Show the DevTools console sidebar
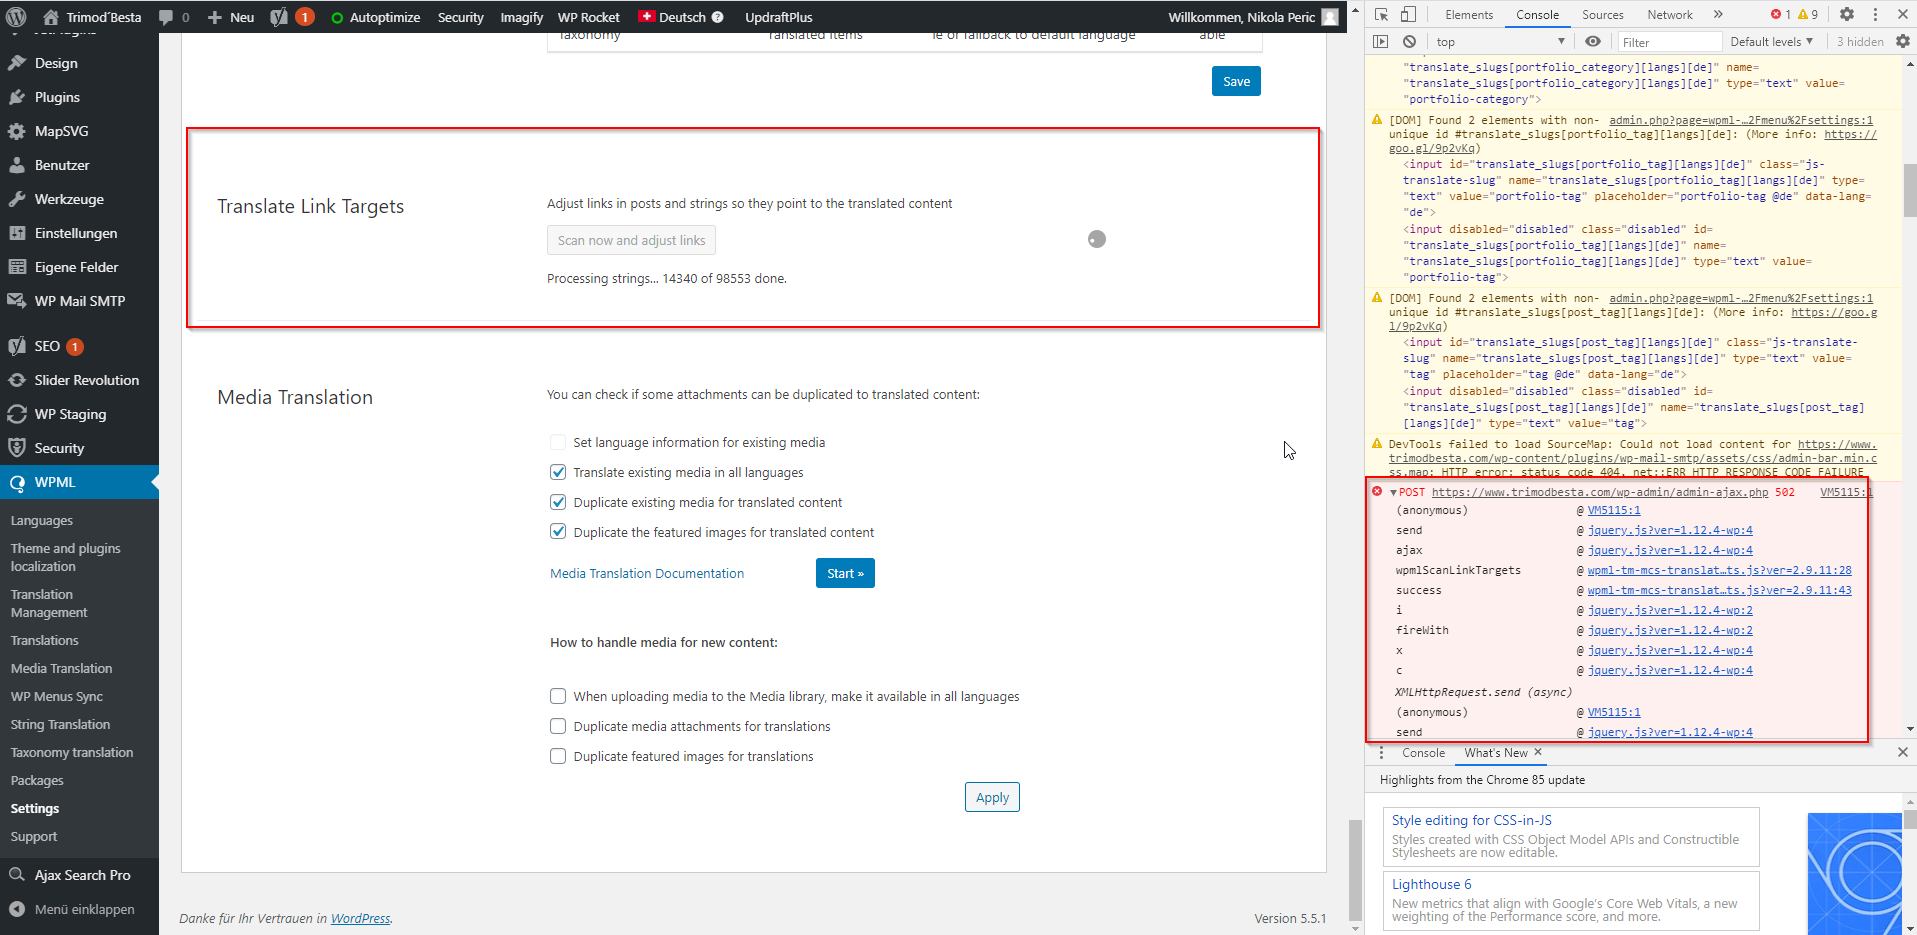This screenshot has height=935, width=1917. [x=1381, y=41]
